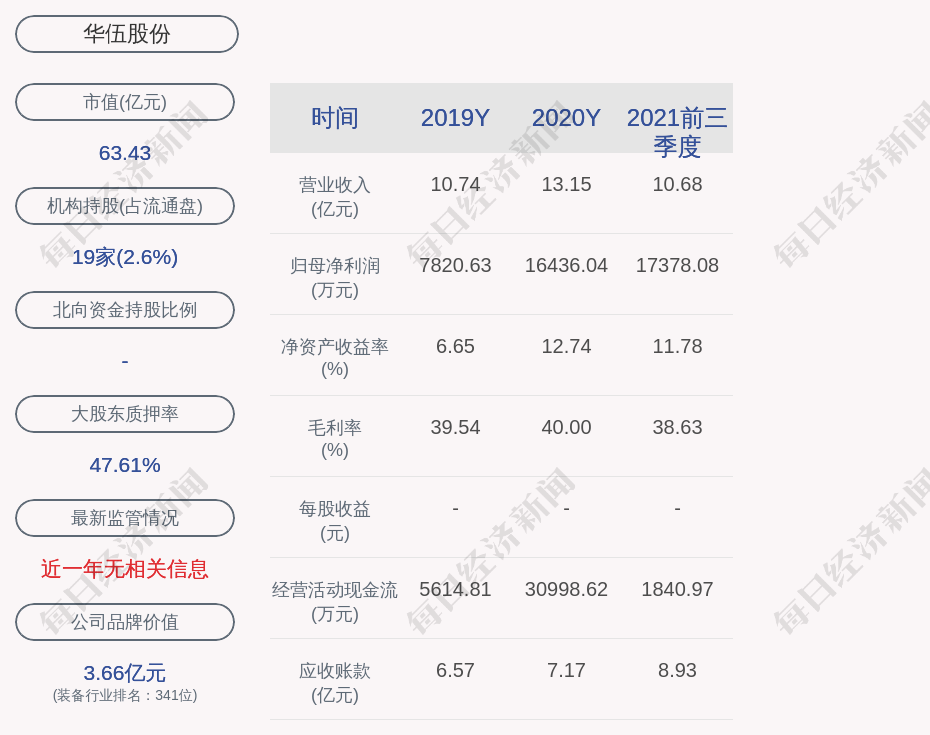Open the 最新监管情况 label
Viewport: 930px width, 735px height.
[125, 518]
